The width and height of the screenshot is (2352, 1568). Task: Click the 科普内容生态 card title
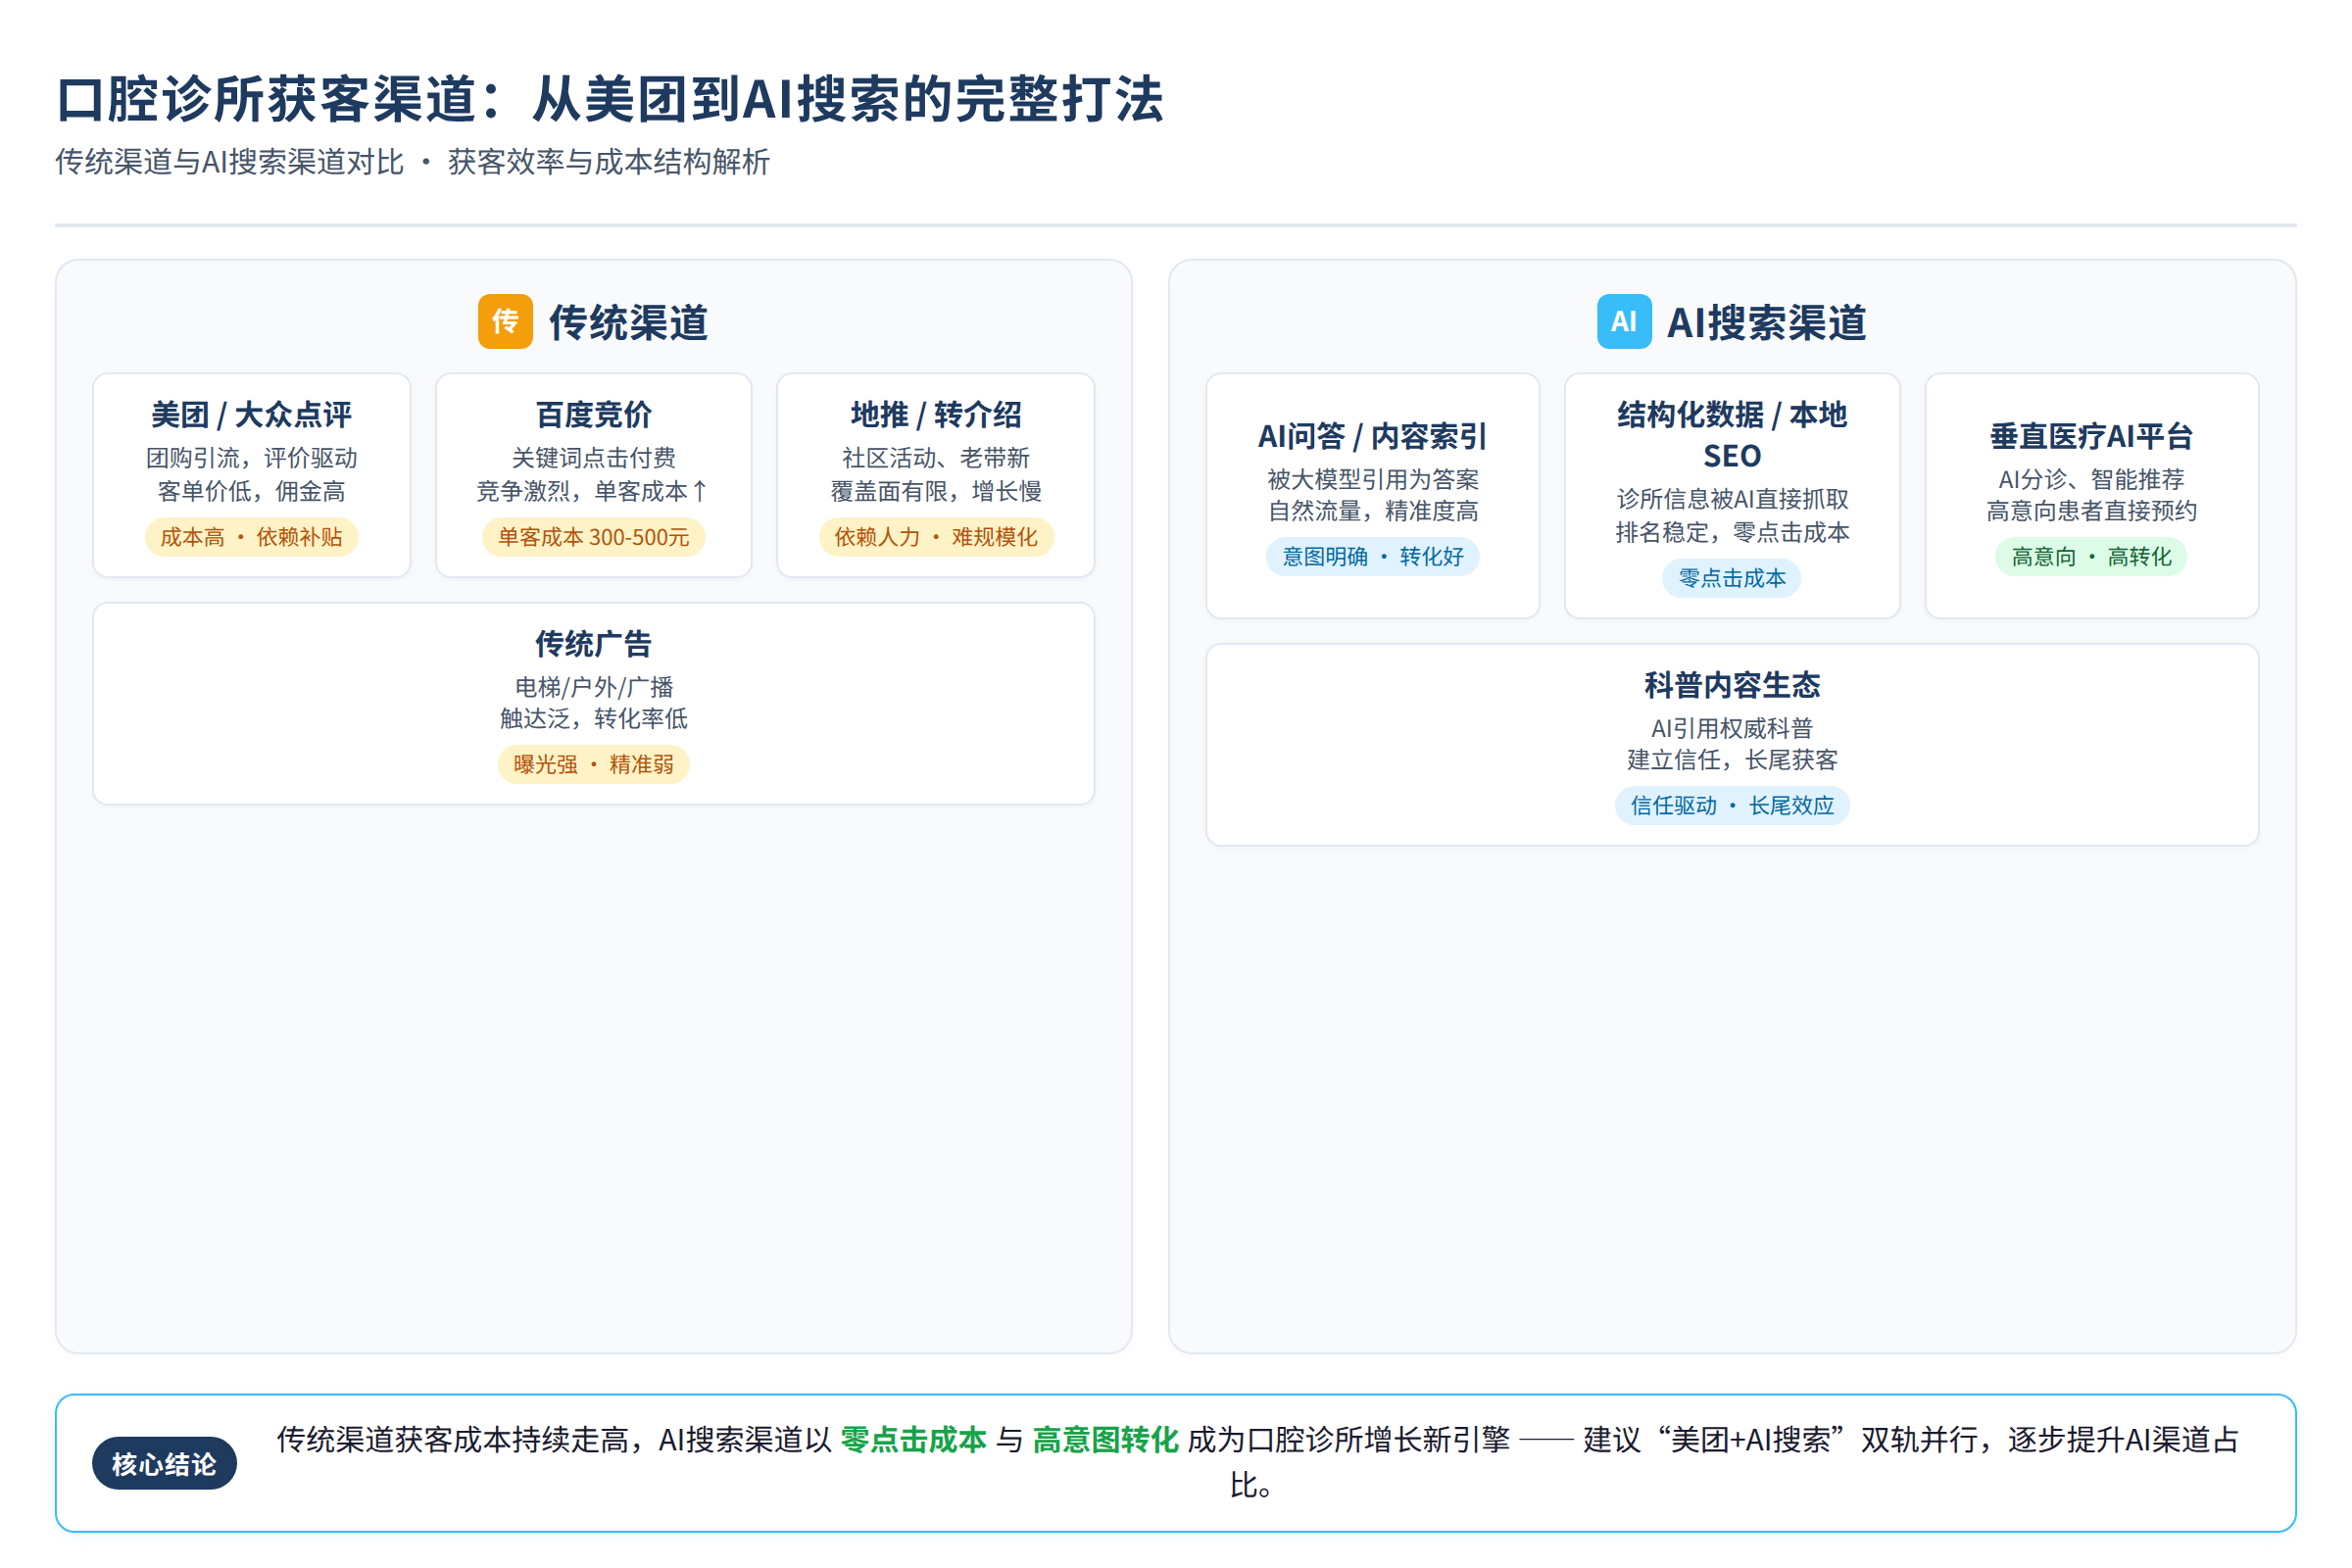click(1732, 685)
